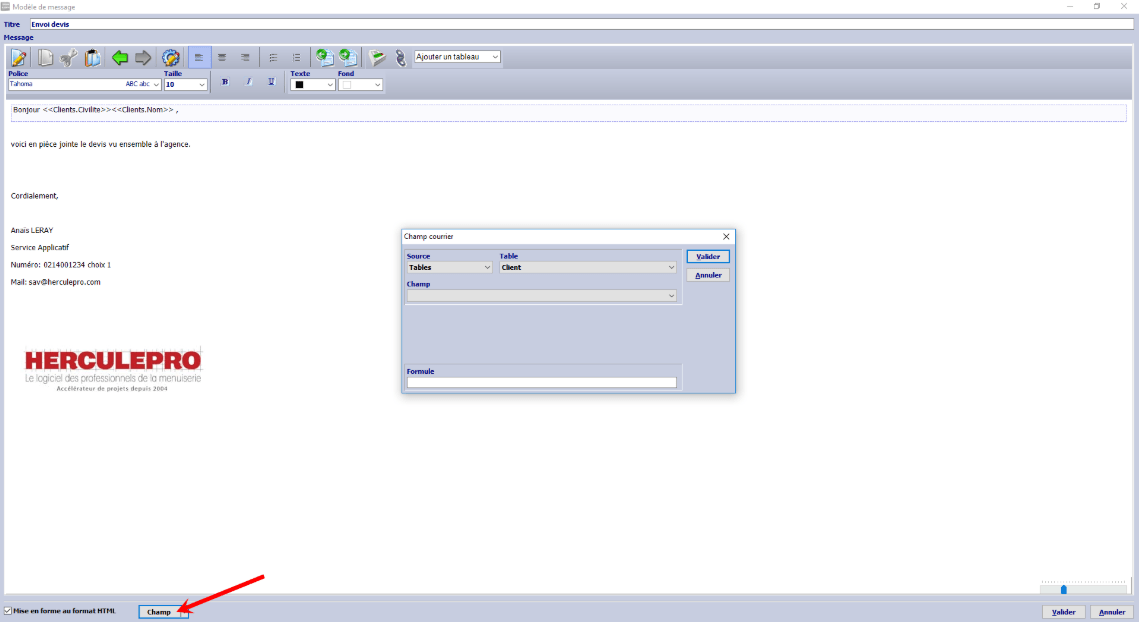This screenshot has width=1139, height=622.
Task: Align text to the right
Action: [x=246, y=57]
